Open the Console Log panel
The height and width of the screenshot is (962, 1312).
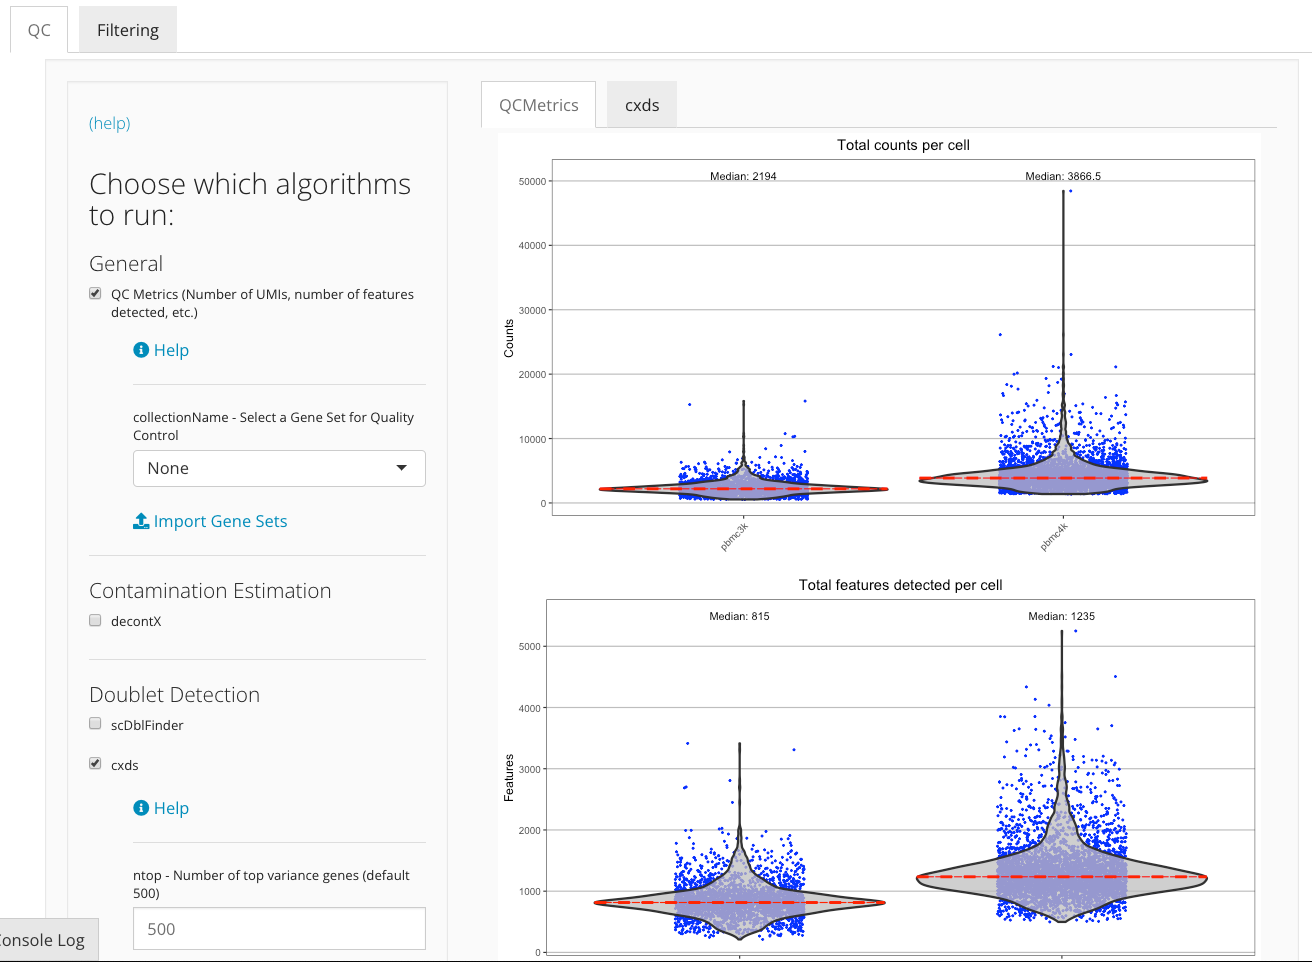44,940
